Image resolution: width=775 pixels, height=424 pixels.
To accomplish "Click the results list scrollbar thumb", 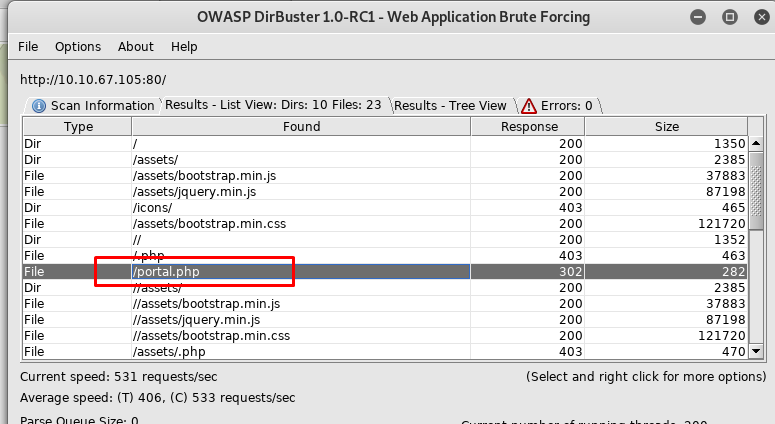I will 756,191.
